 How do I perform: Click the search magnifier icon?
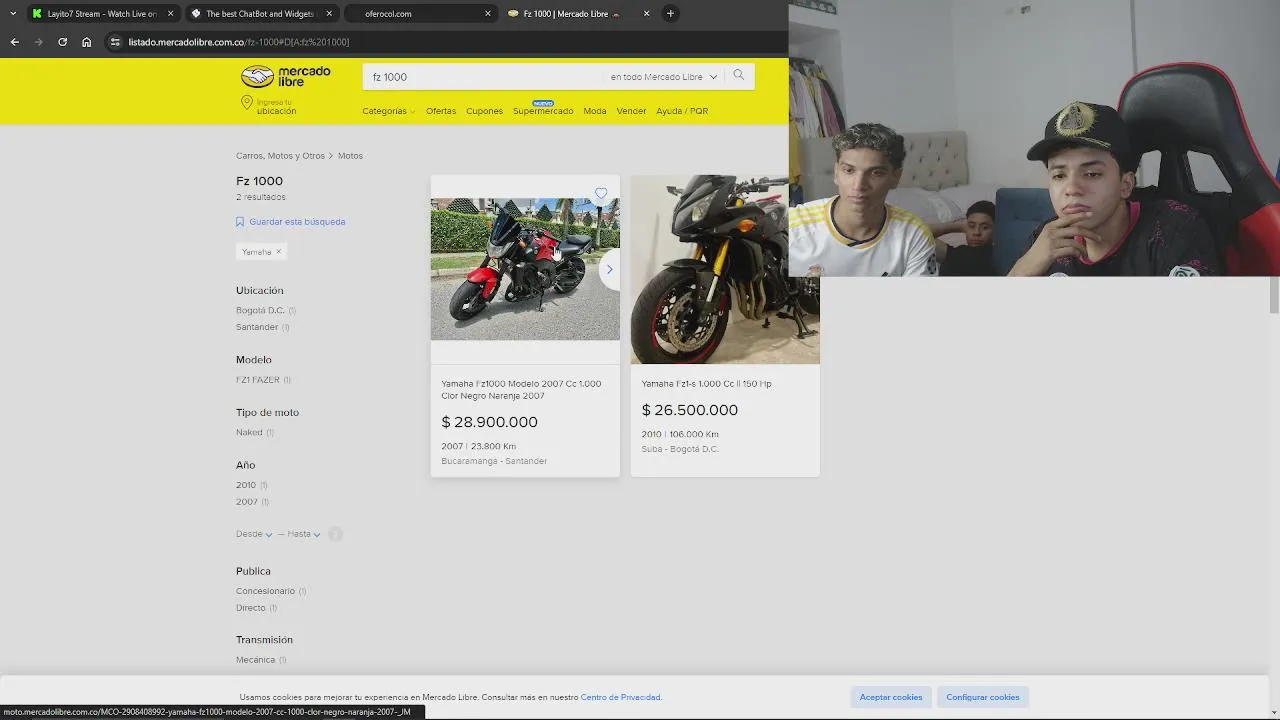(x=739, y=75)
